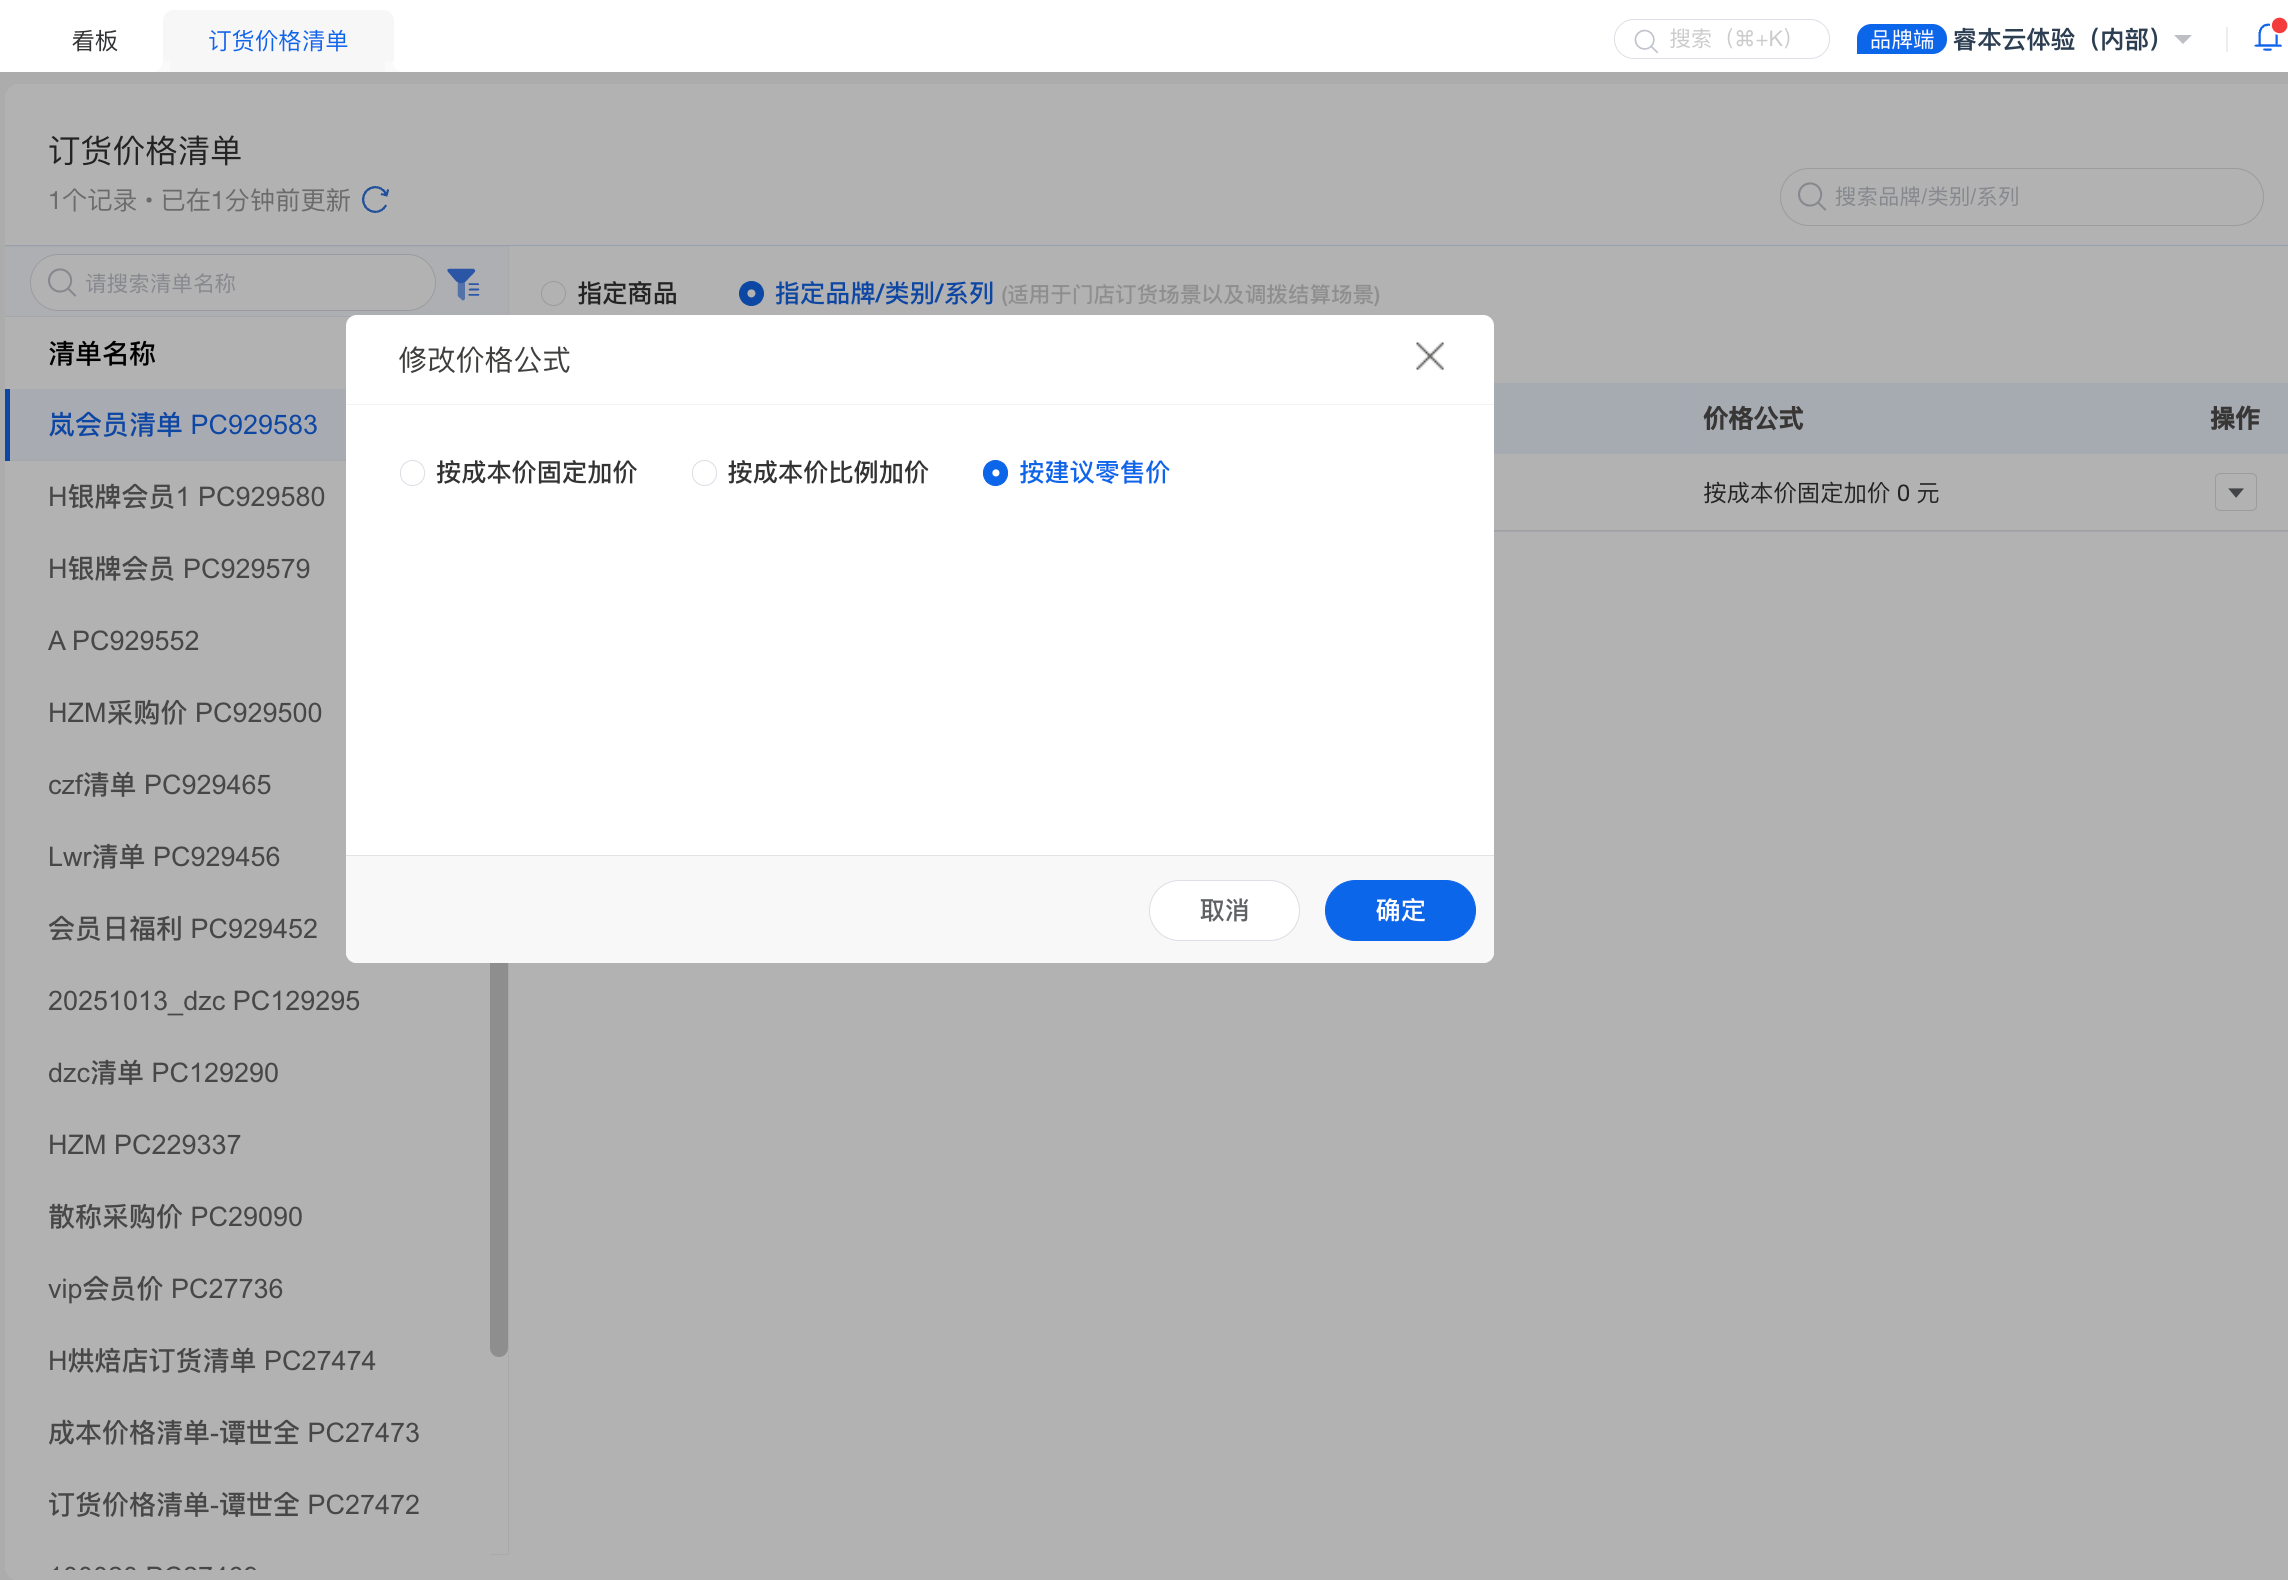Select the 指定商品 radio button

coord(553,294)
